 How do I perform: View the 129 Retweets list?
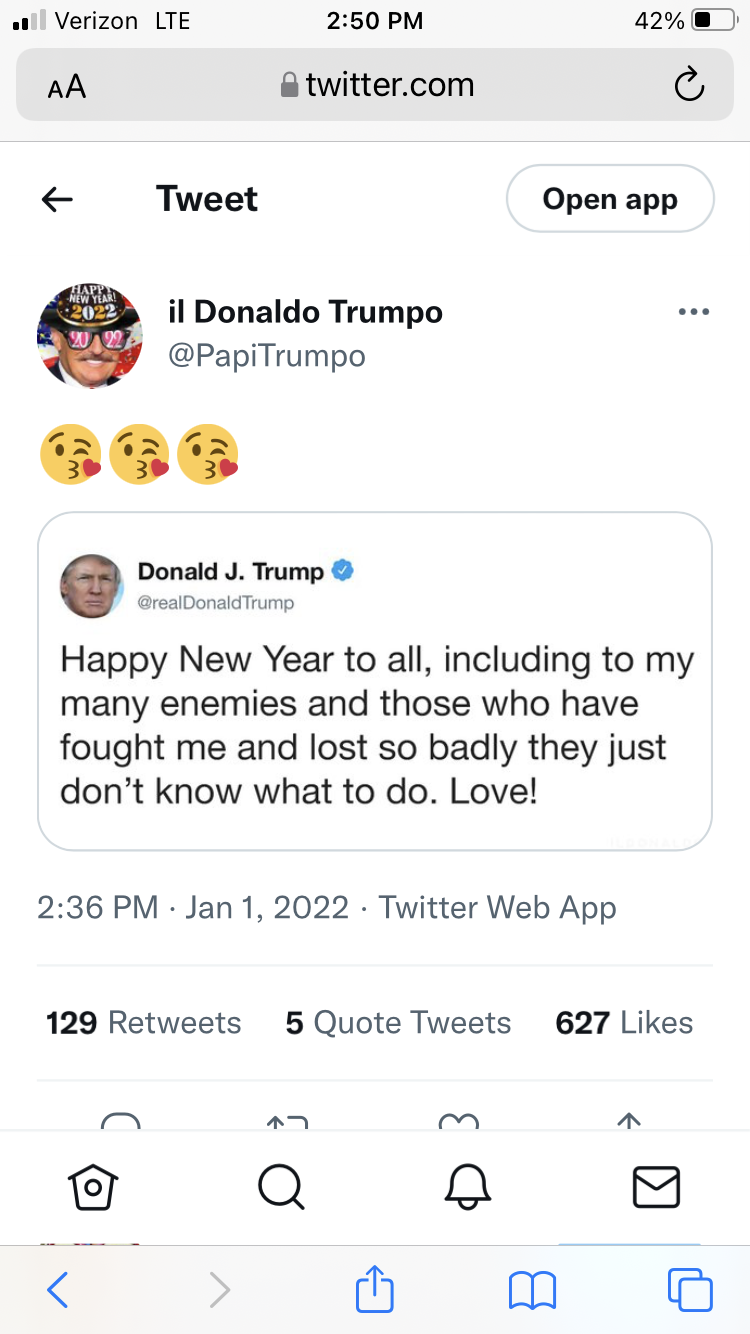coord(144,1023)
